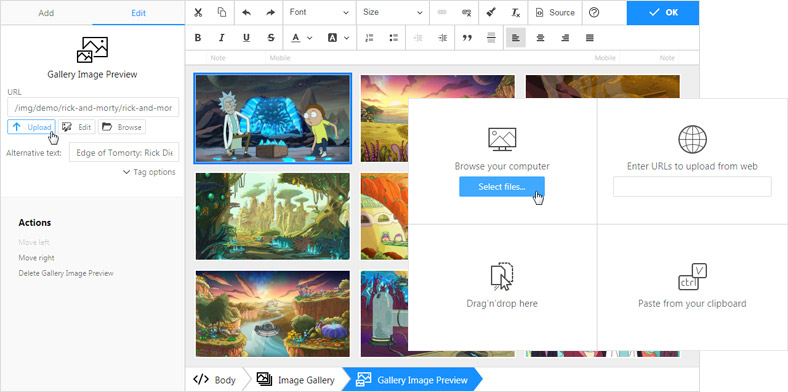Toggle bold formatting
This screenshot has width=788, height=392.
point(198,38)
